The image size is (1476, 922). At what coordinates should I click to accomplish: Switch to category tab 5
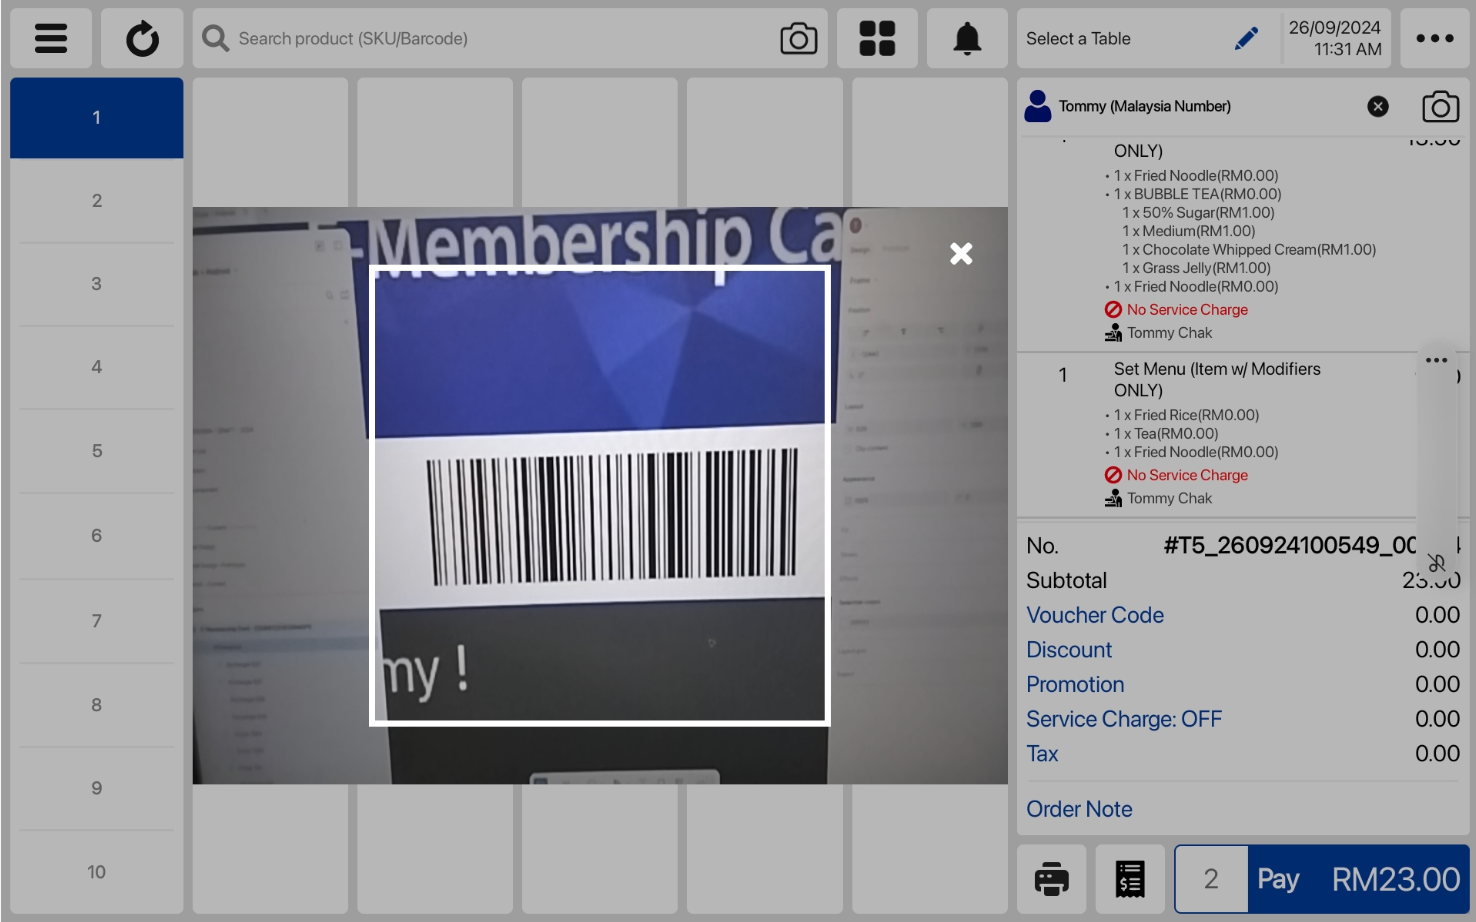pyautogui.click(x=97, y=451)
